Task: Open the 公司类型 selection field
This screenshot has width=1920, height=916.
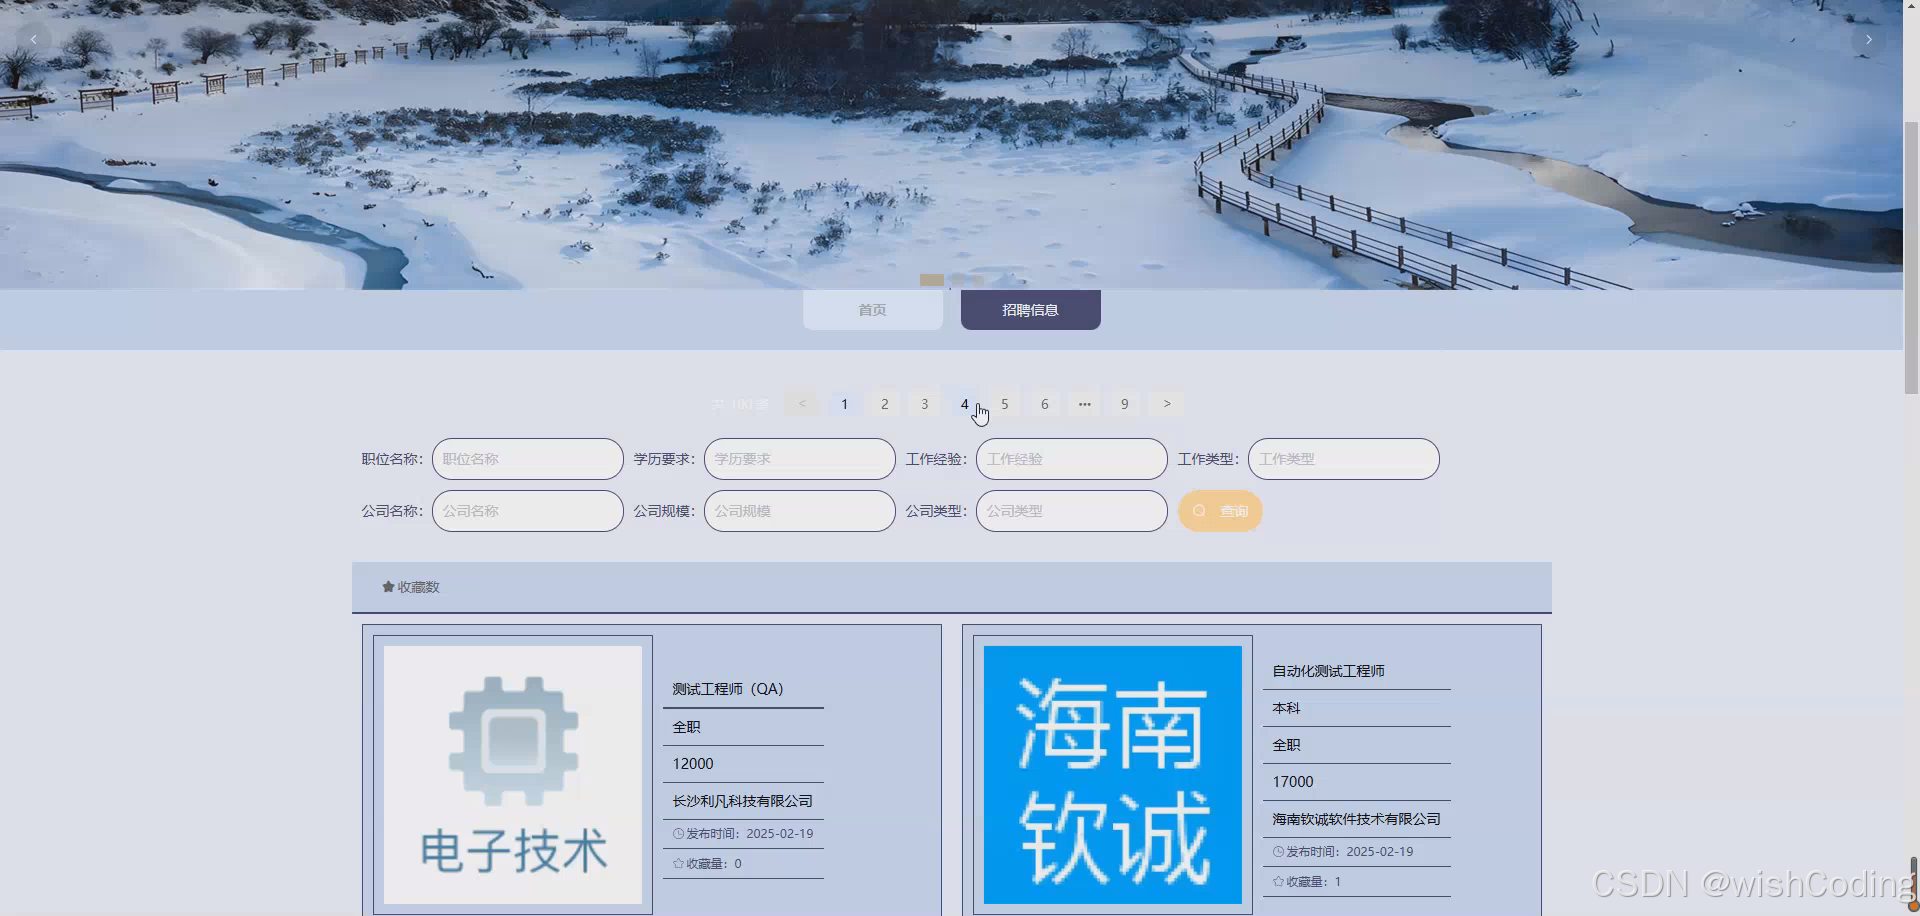Action: (x=1070, y=510)
